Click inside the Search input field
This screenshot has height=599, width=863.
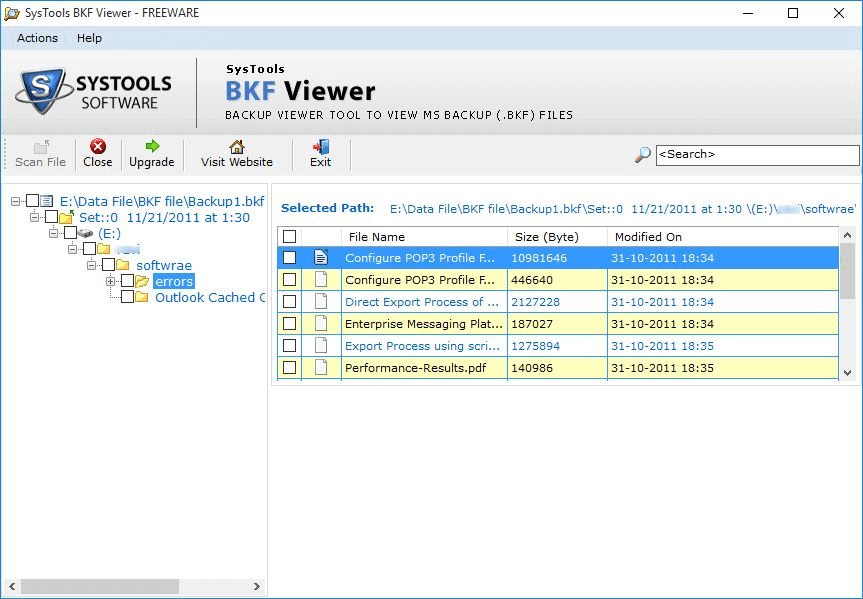(x=757, y=155)
